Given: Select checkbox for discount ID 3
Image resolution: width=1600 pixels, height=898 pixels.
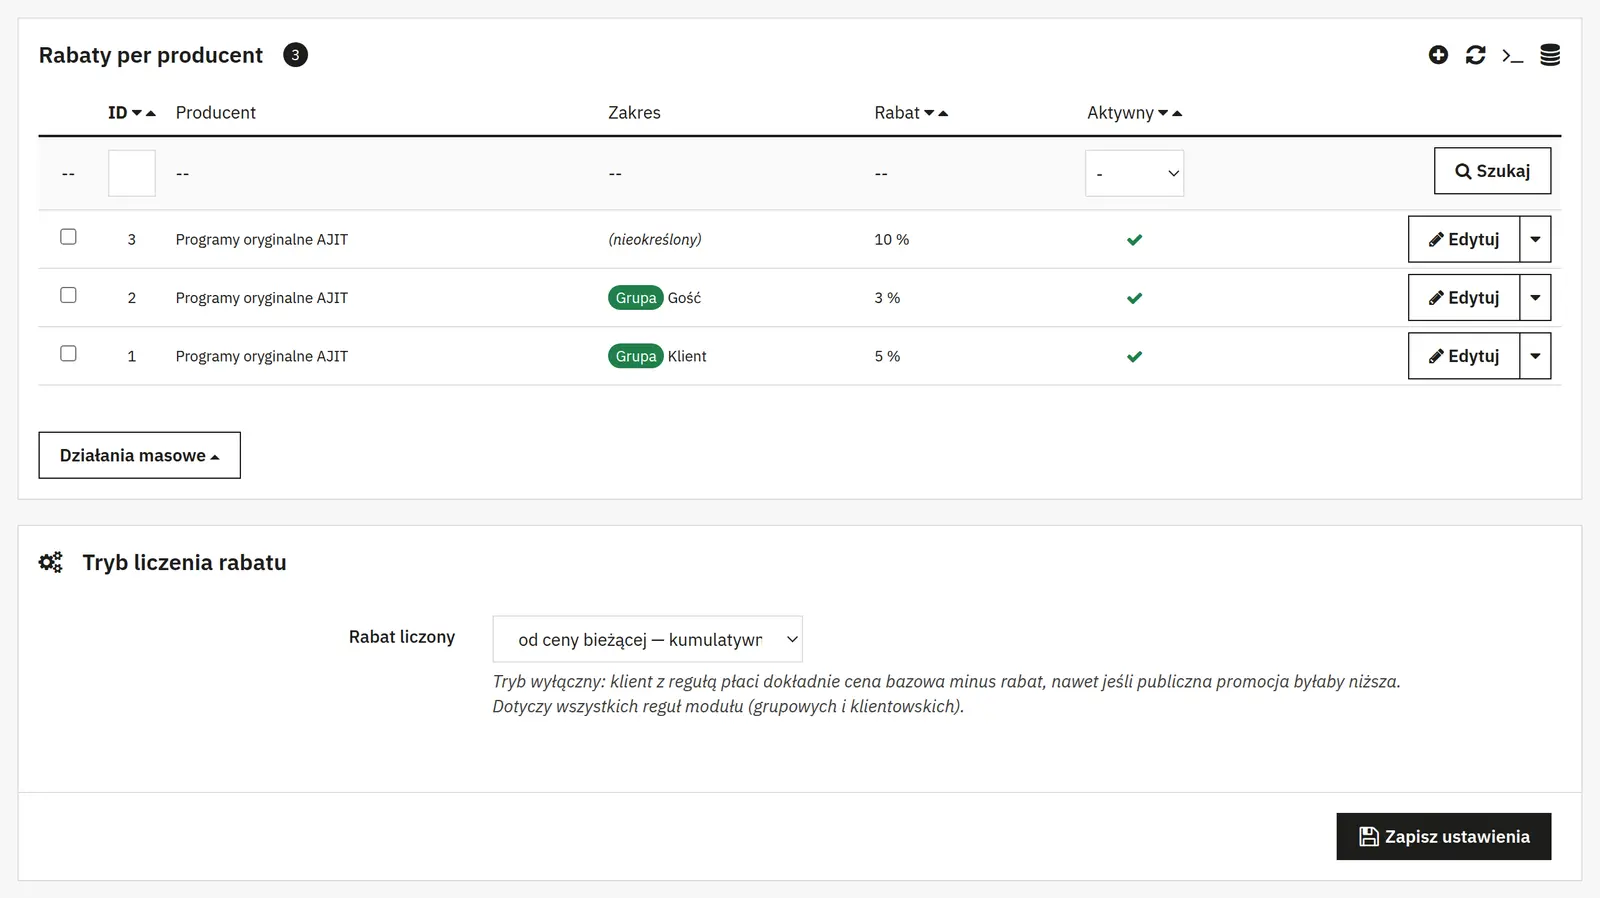Looking at the screenshot, I should pos(68,237).
